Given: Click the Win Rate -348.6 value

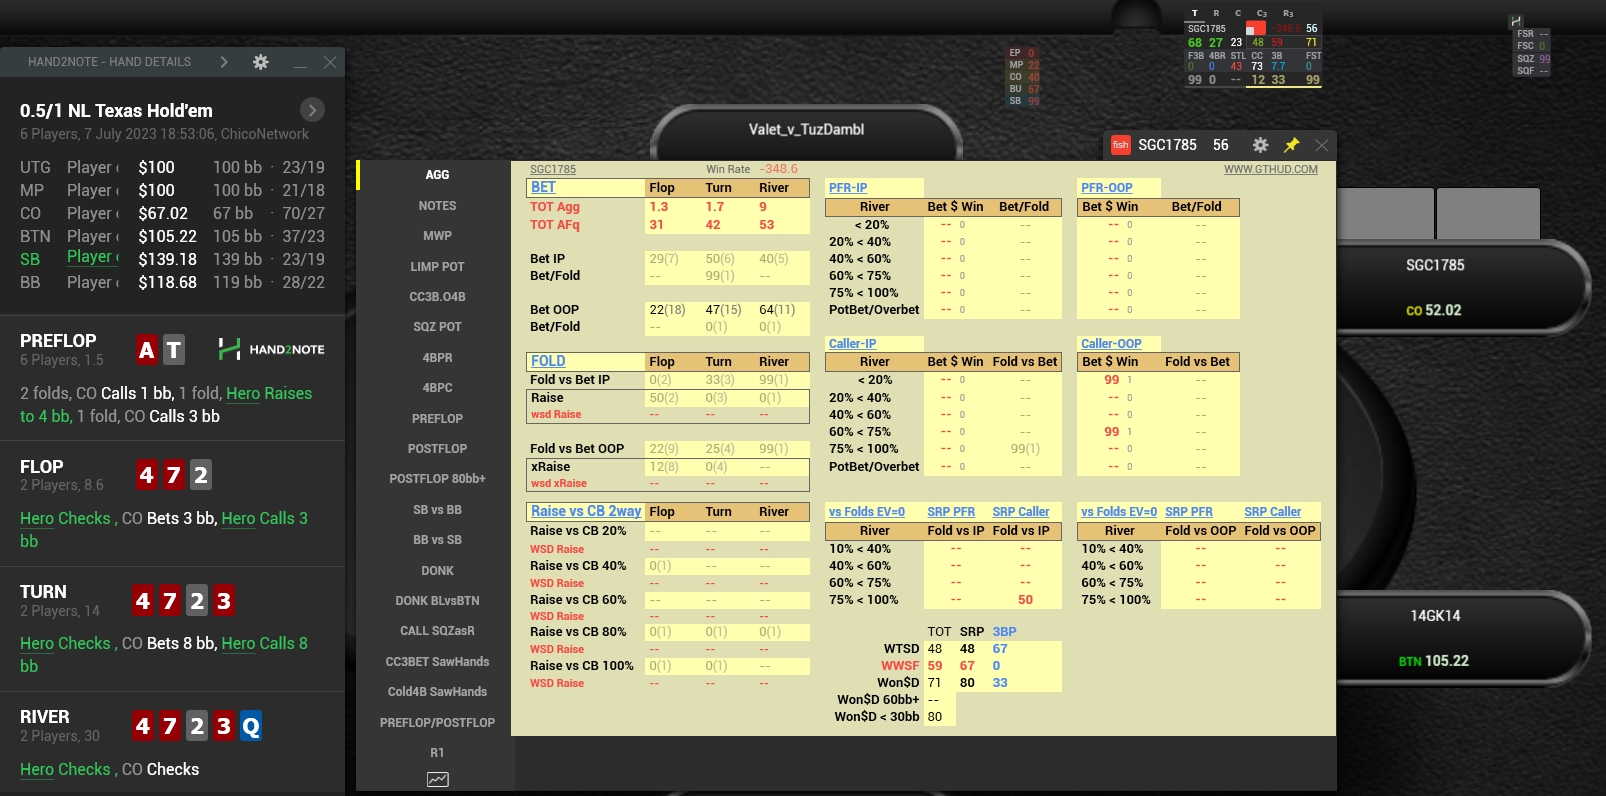Looking at the screenshot, I should (779, 169).
